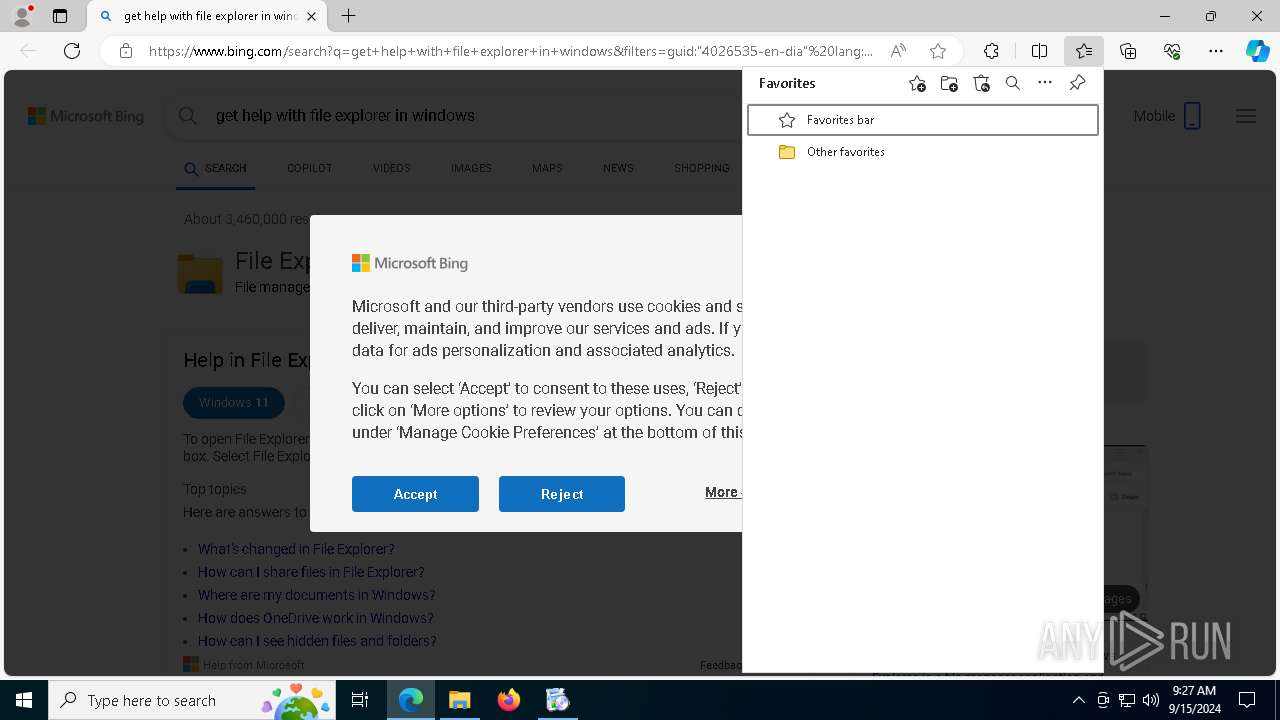1280x720 pixels.
Task: Open the Windows Start menu
Action: point(24,700)
